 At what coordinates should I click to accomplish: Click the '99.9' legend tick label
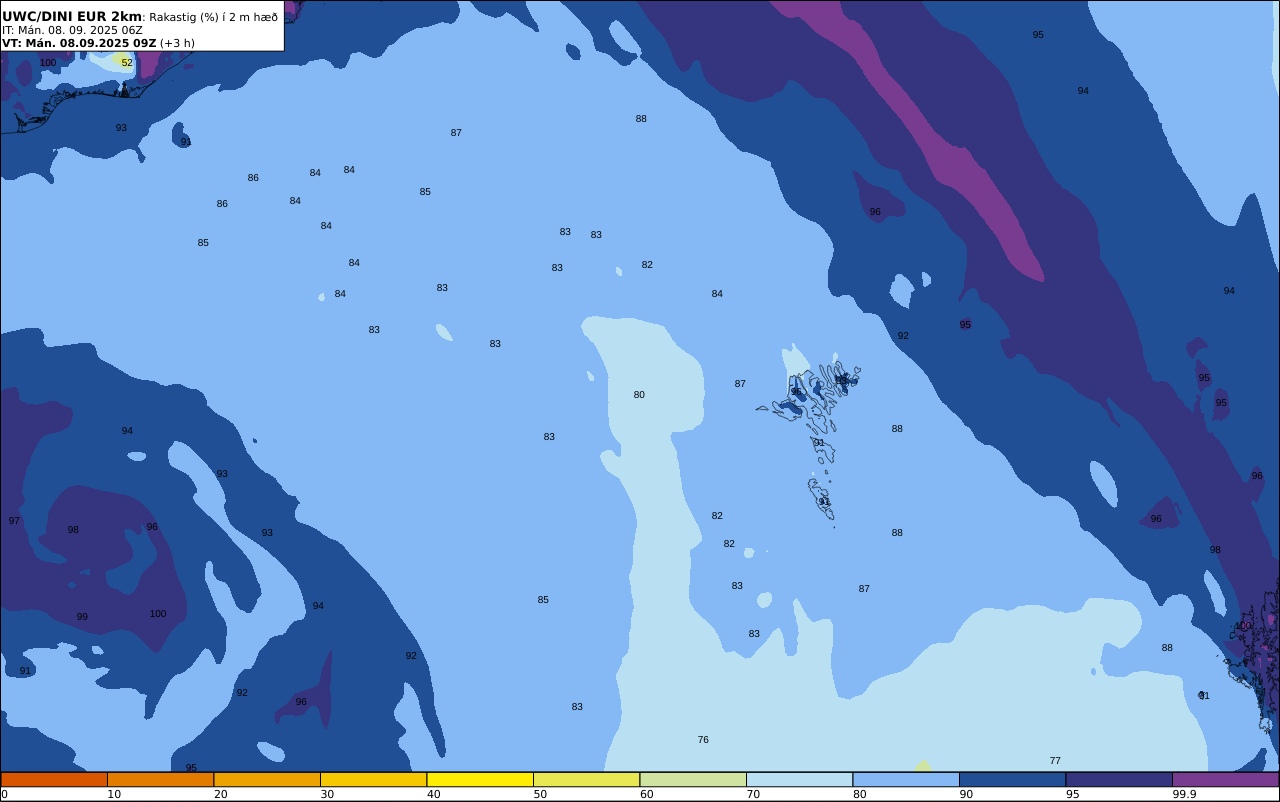coord(1184,794)
